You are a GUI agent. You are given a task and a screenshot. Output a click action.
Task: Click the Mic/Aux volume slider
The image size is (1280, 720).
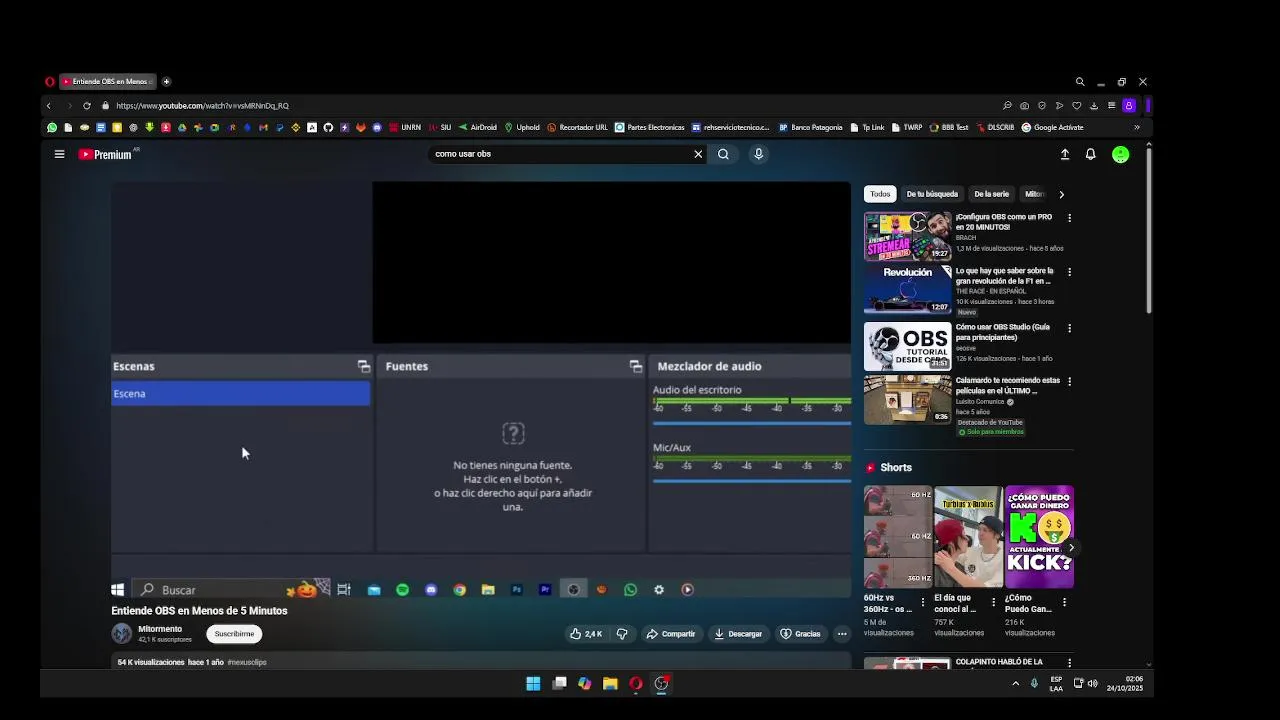coord(752,481)
